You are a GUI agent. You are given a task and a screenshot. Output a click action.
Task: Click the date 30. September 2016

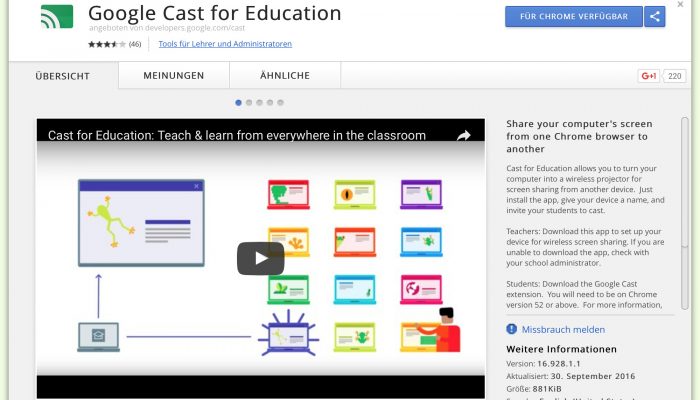coord(592,376)
